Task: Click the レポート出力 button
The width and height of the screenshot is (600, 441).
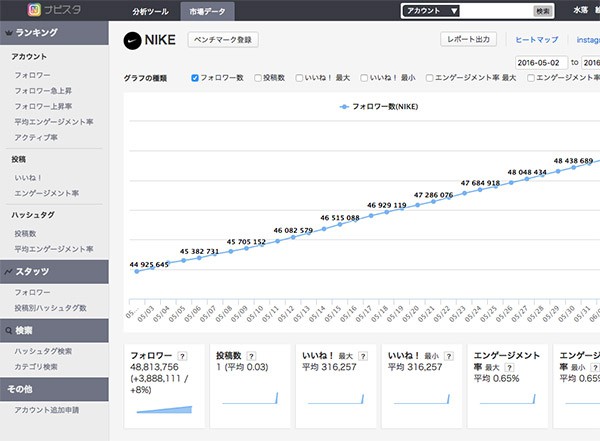Action: click(x=468, y=39)
